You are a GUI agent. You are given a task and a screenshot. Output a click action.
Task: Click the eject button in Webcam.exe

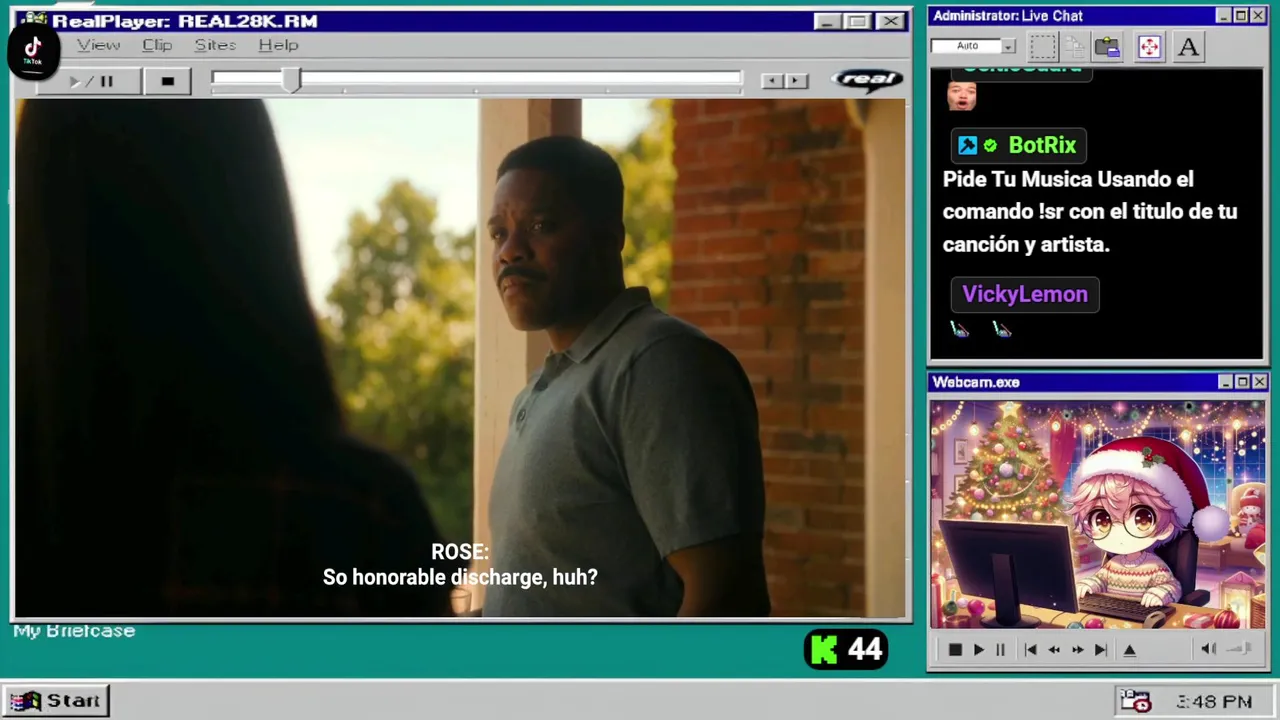pyautogui.click(x=1130, y=650)
